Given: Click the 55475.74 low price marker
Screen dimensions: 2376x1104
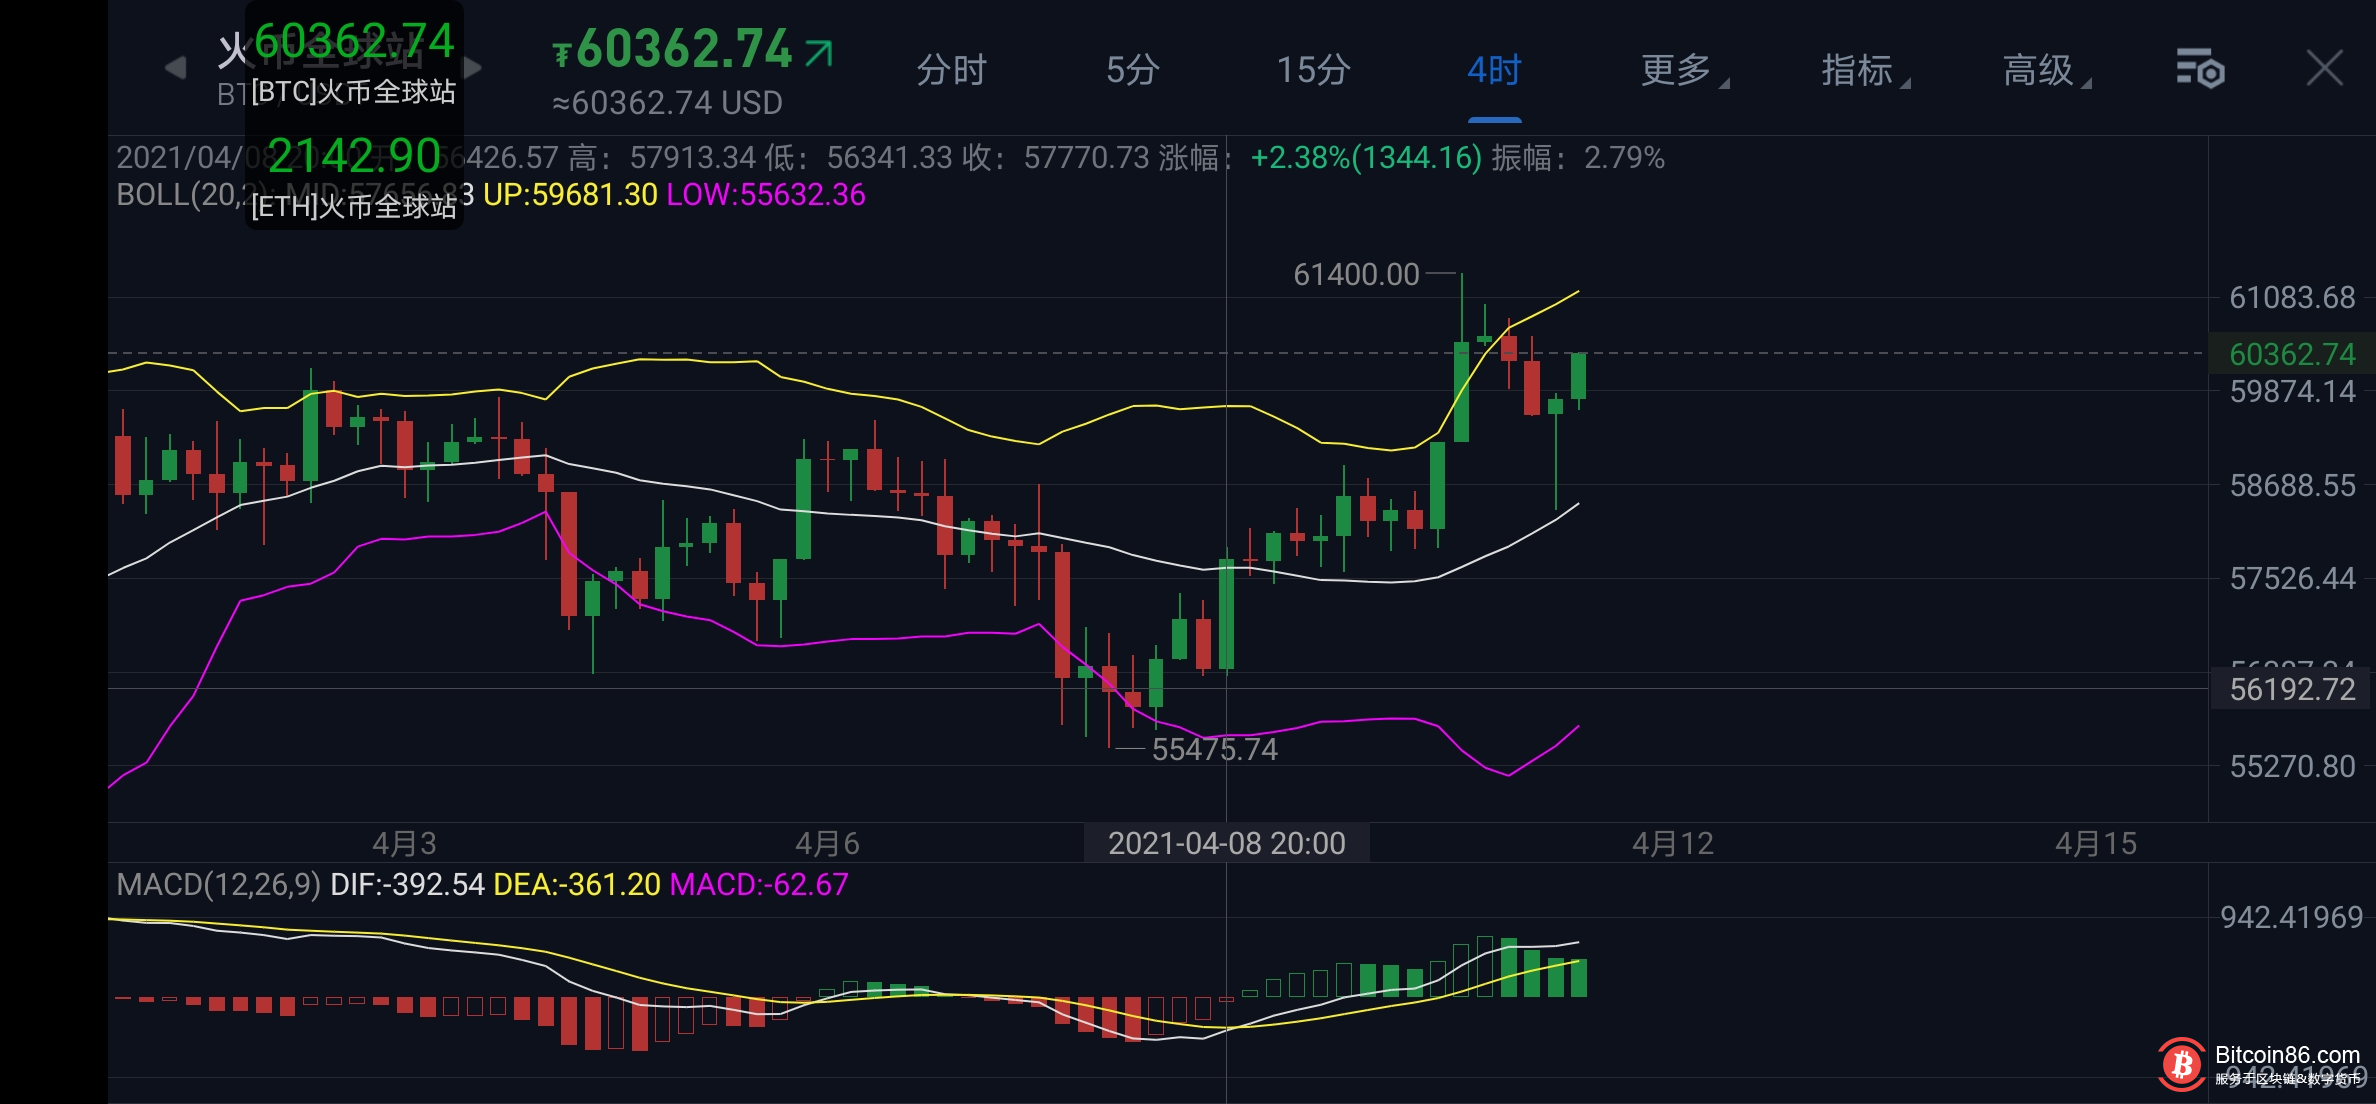Looking at the screenshot, I should (x=1214, y=749).
